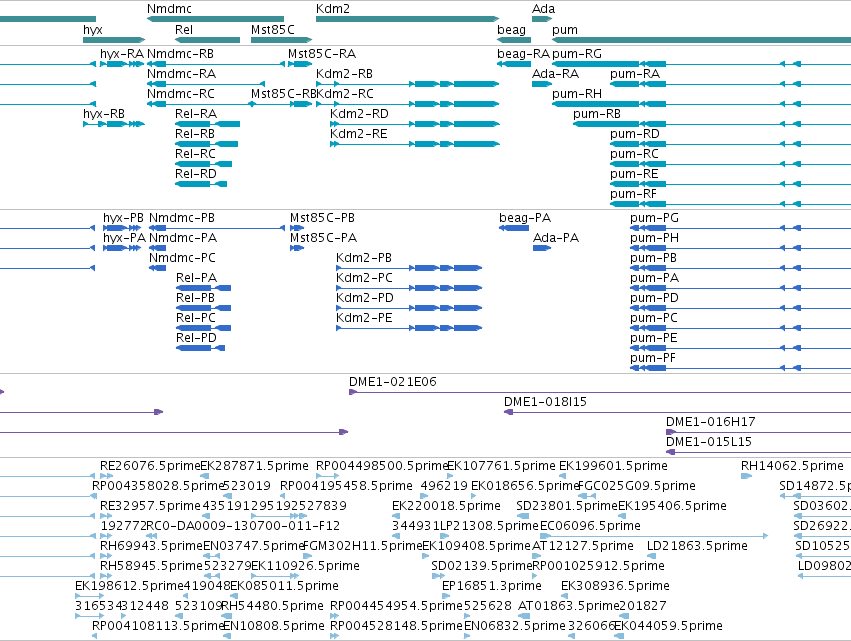Select transcript pum-RH

[577, 94]
